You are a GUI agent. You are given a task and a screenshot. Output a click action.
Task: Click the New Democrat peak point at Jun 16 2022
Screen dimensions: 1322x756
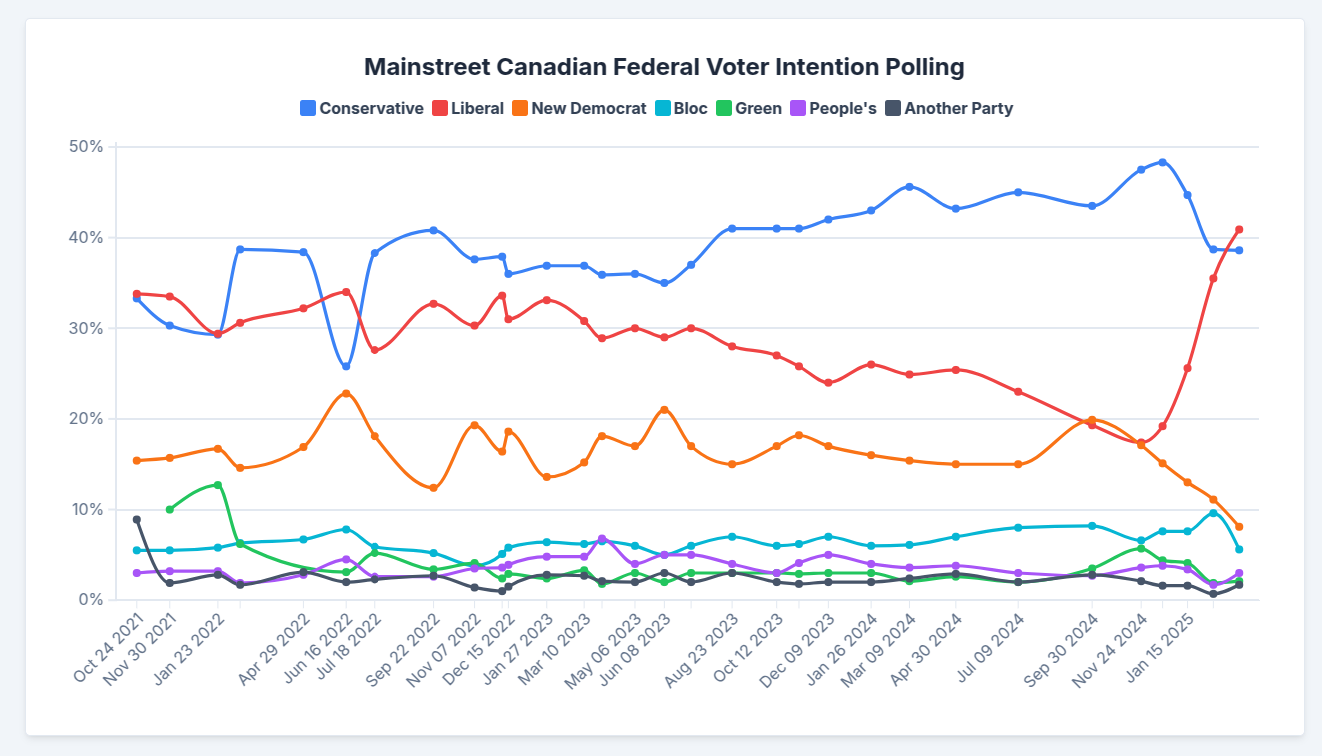[346, 393]
